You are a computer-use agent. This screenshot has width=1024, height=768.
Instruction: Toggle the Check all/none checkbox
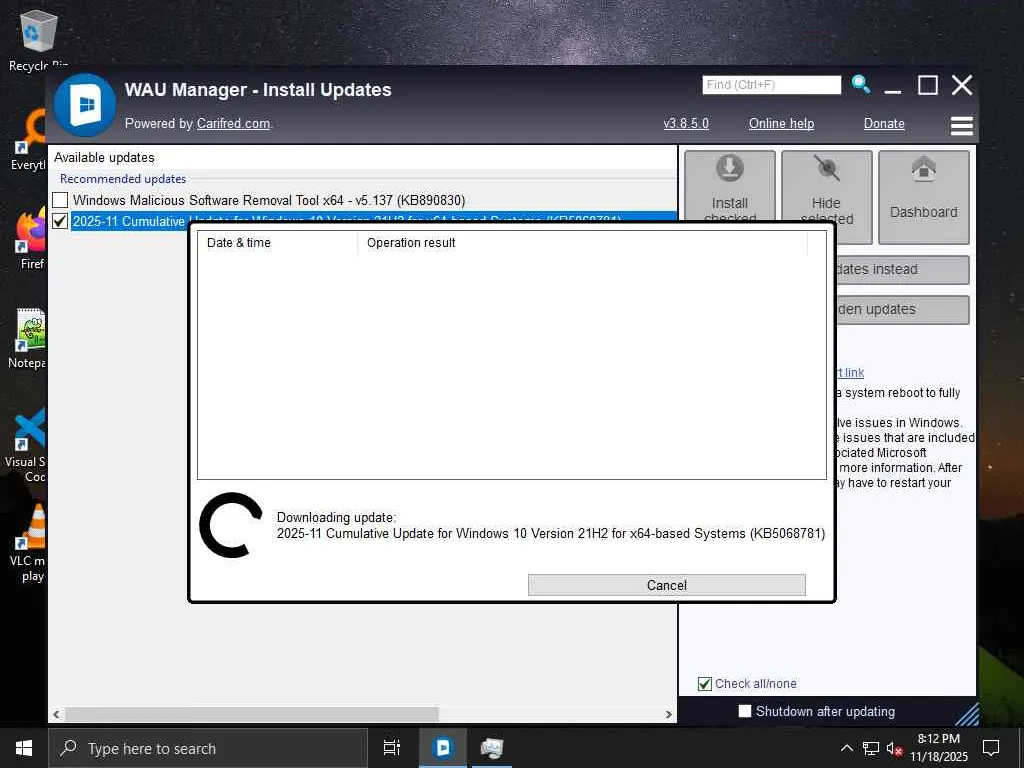click(705, 684)
